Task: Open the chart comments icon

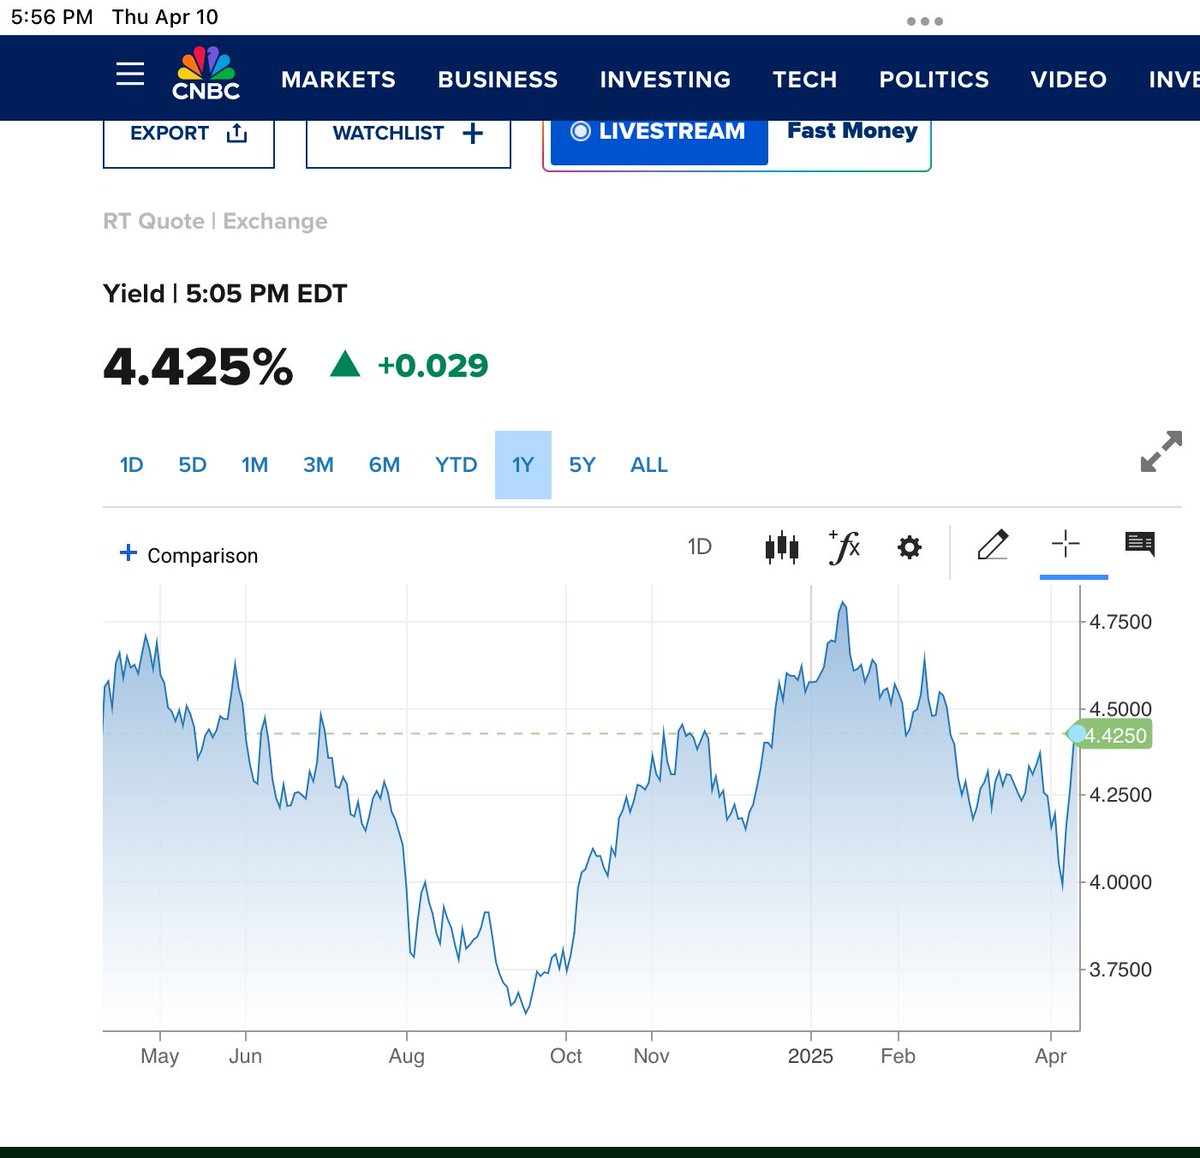Action: click(x=1140, y=544)
